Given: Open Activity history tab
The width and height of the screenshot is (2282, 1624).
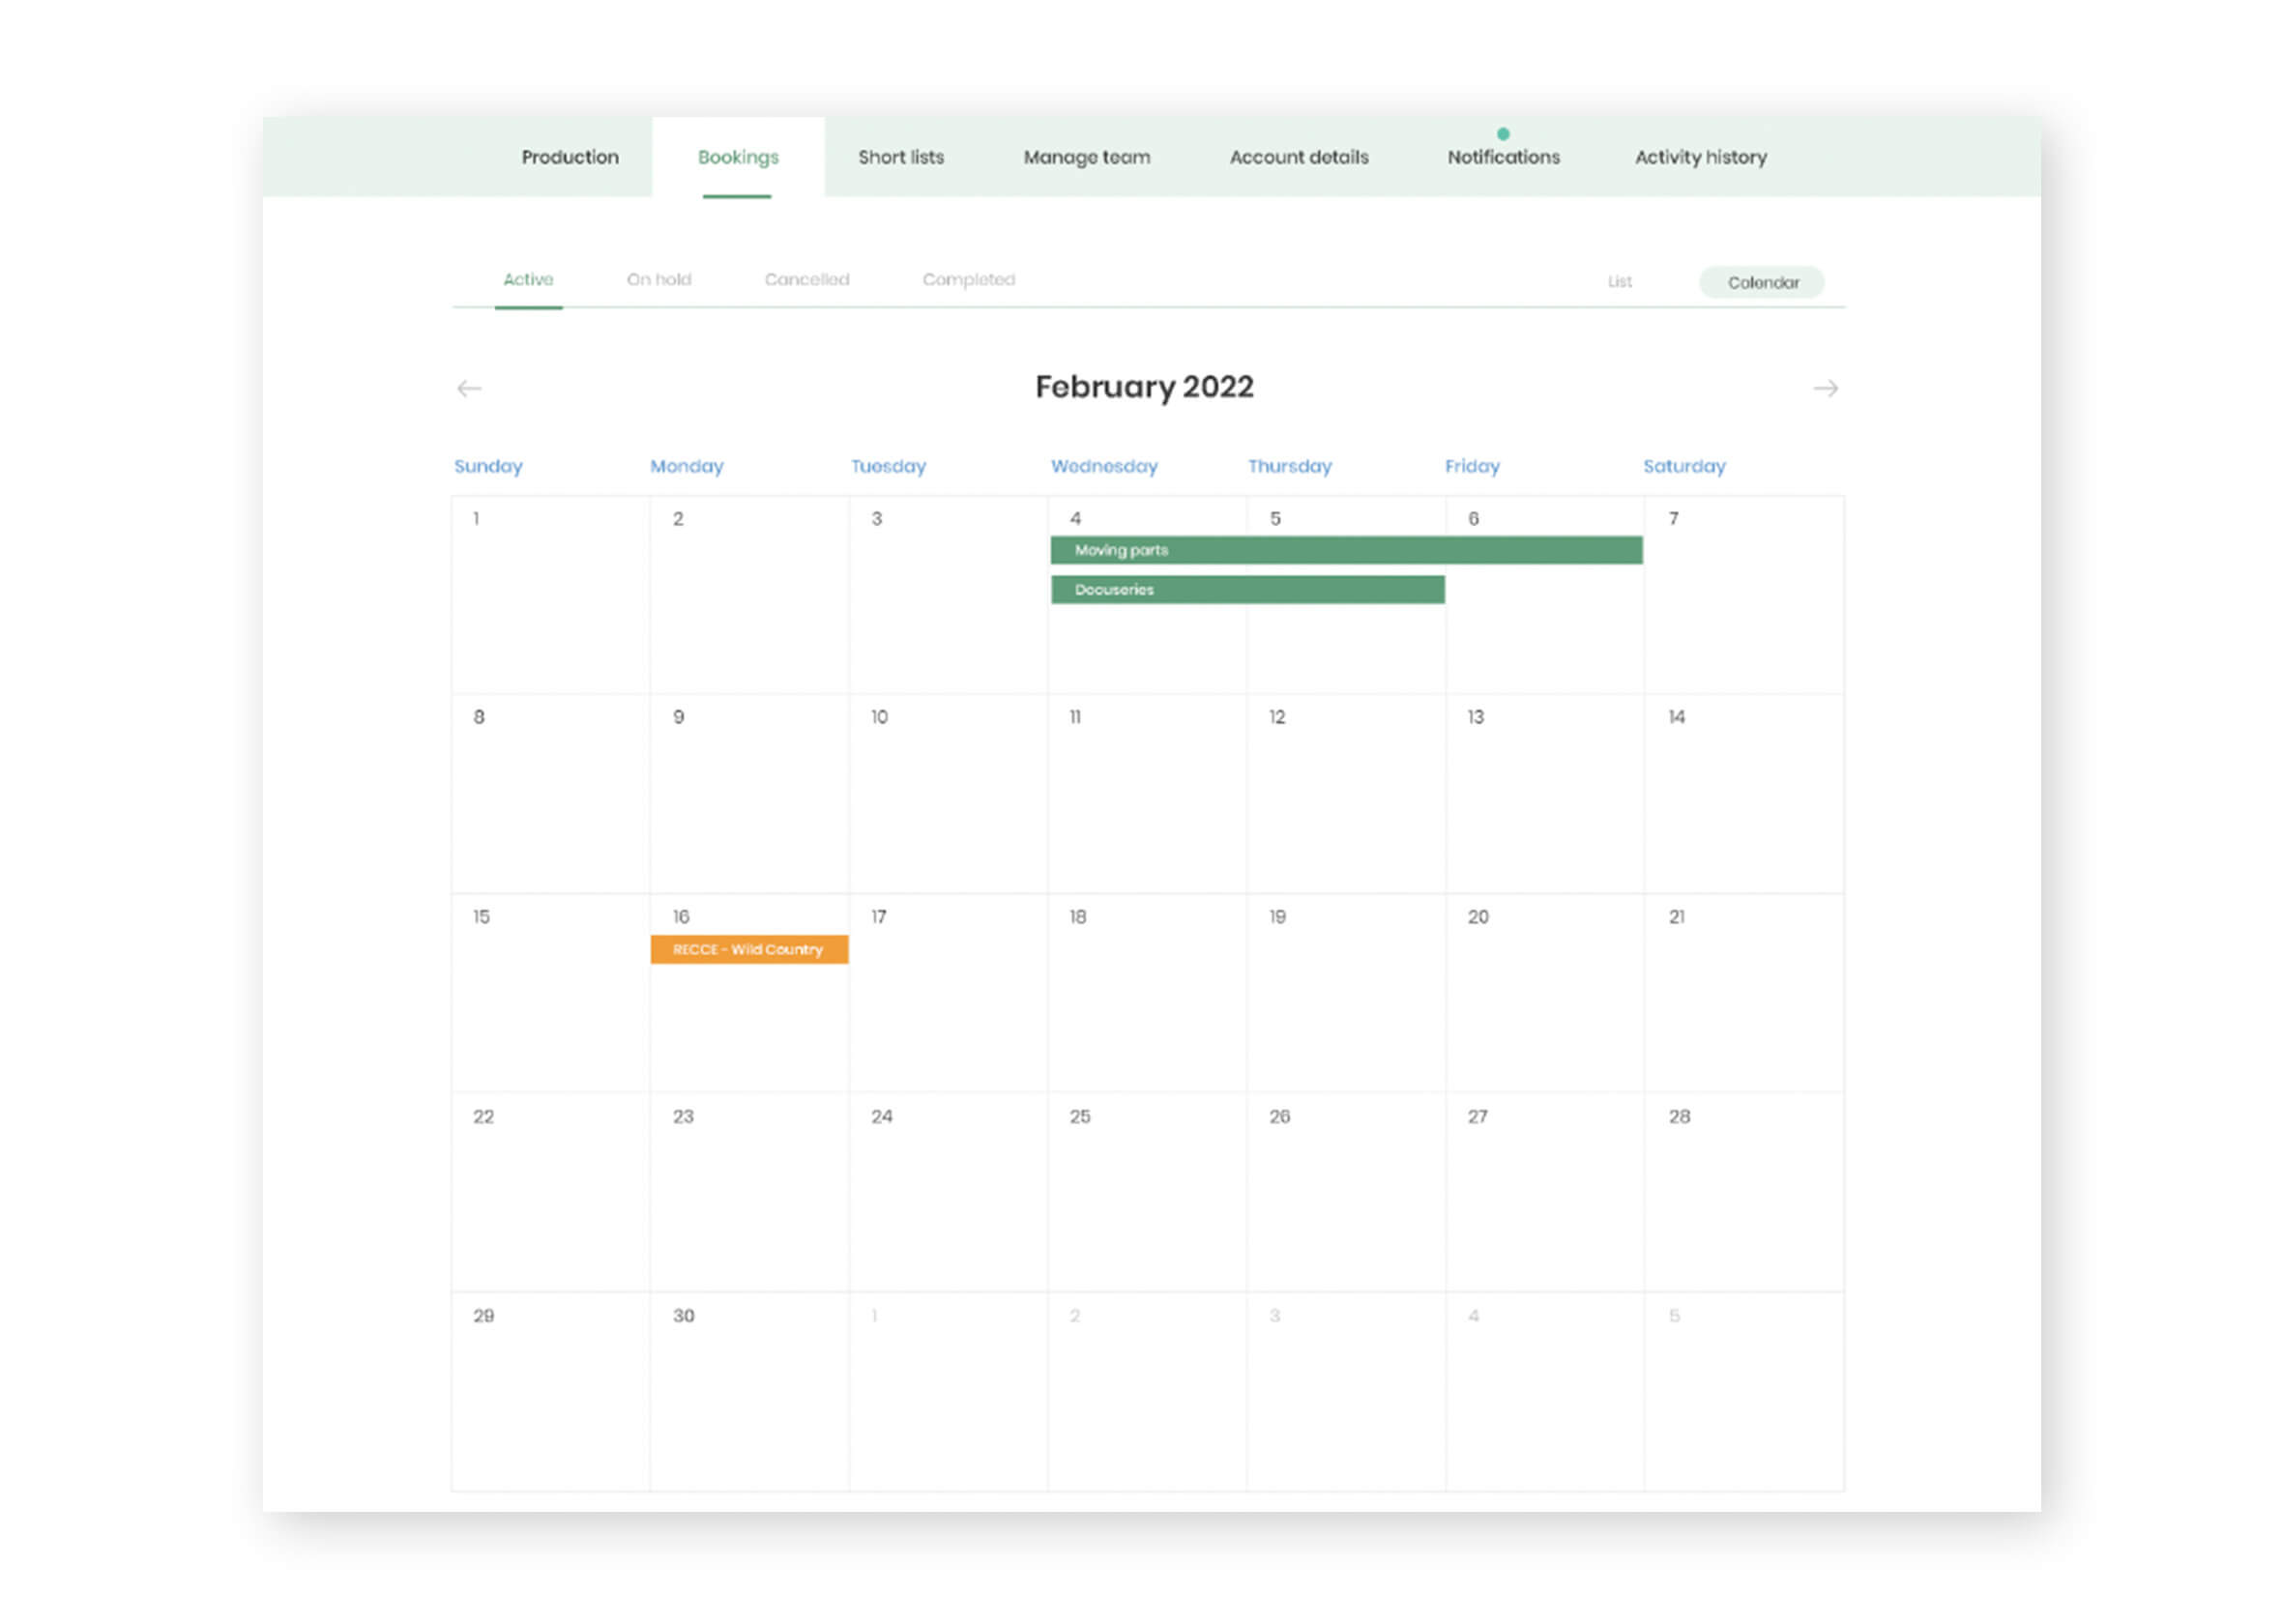Looking at the screenshot, I should (x=1700, y=157).
